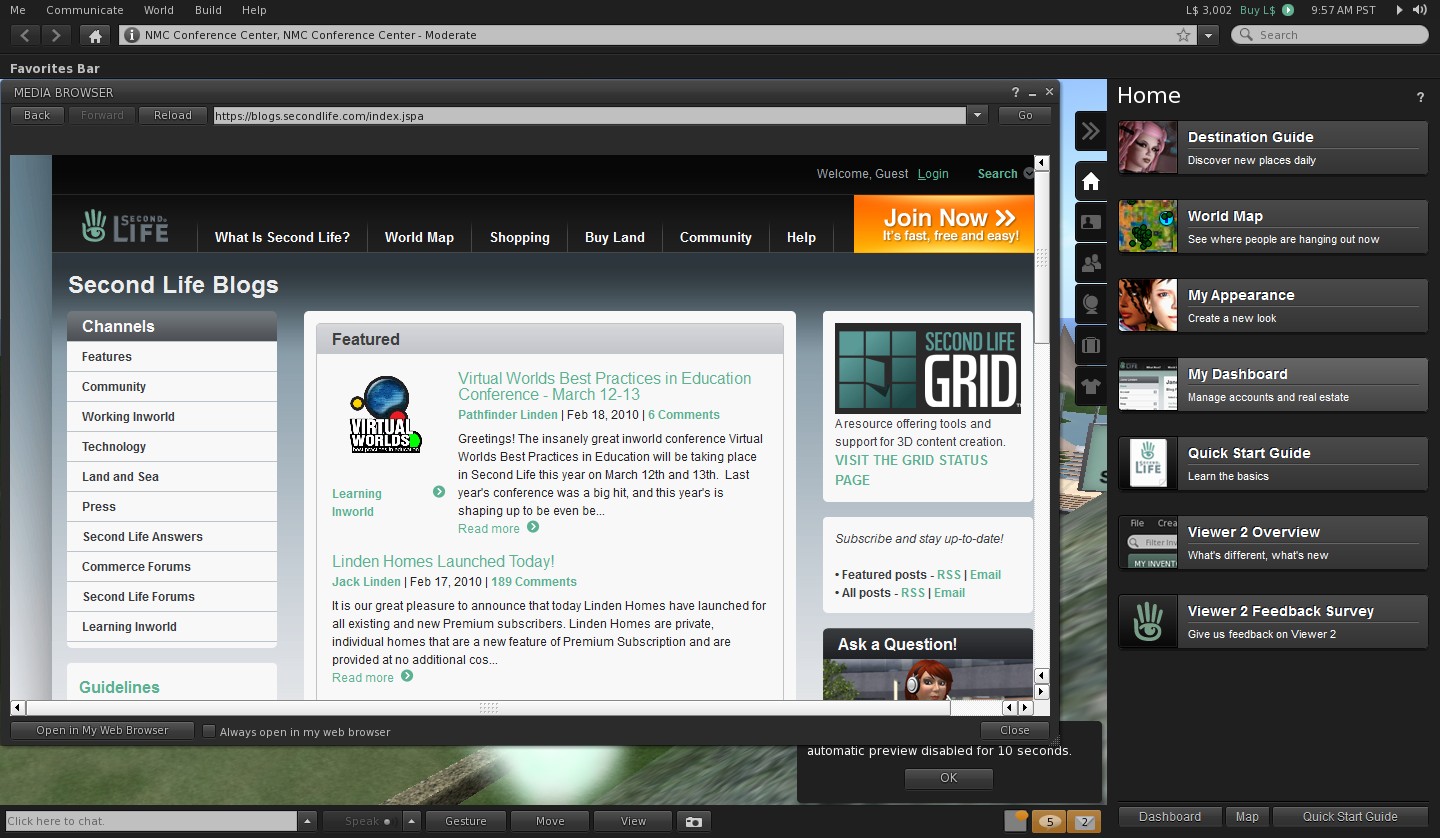Click the Destination Guide thumbnail
1440x838 pixels.
click(1147, 147)
